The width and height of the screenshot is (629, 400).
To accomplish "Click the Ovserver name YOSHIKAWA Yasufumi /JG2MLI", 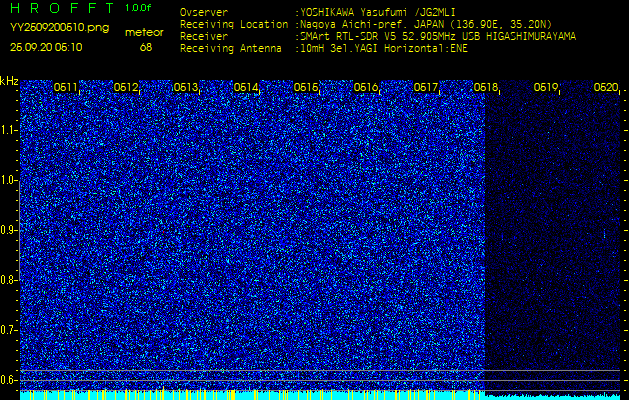I will tap(380, 12).
